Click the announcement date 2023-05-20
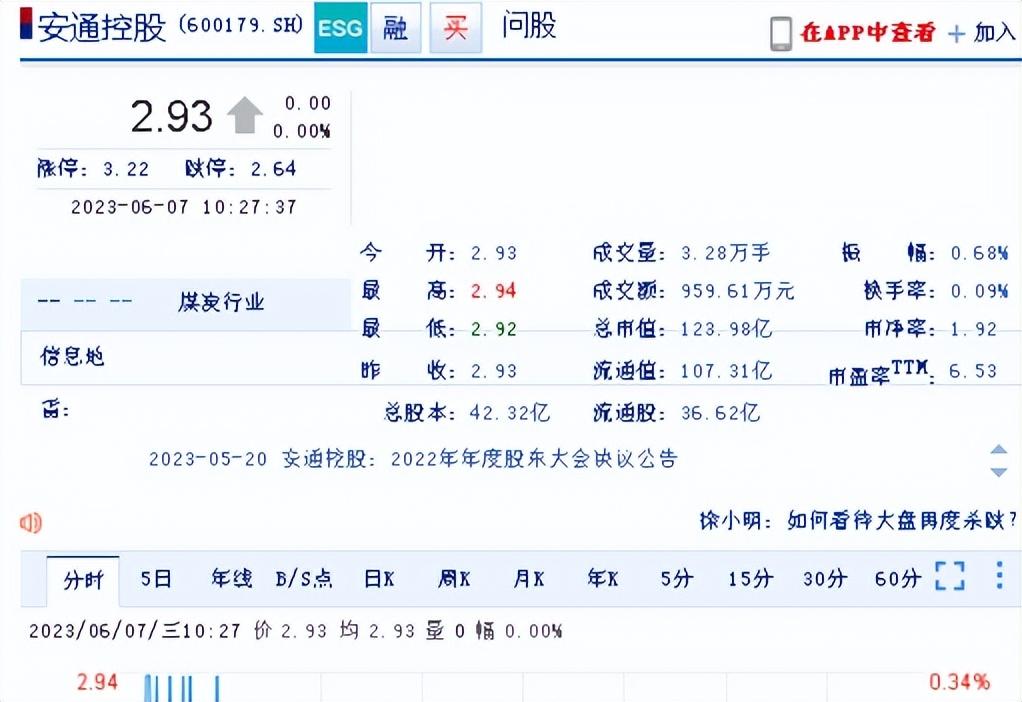The width and height of the screenshot is (1022, 702). [x=208, y=460]
